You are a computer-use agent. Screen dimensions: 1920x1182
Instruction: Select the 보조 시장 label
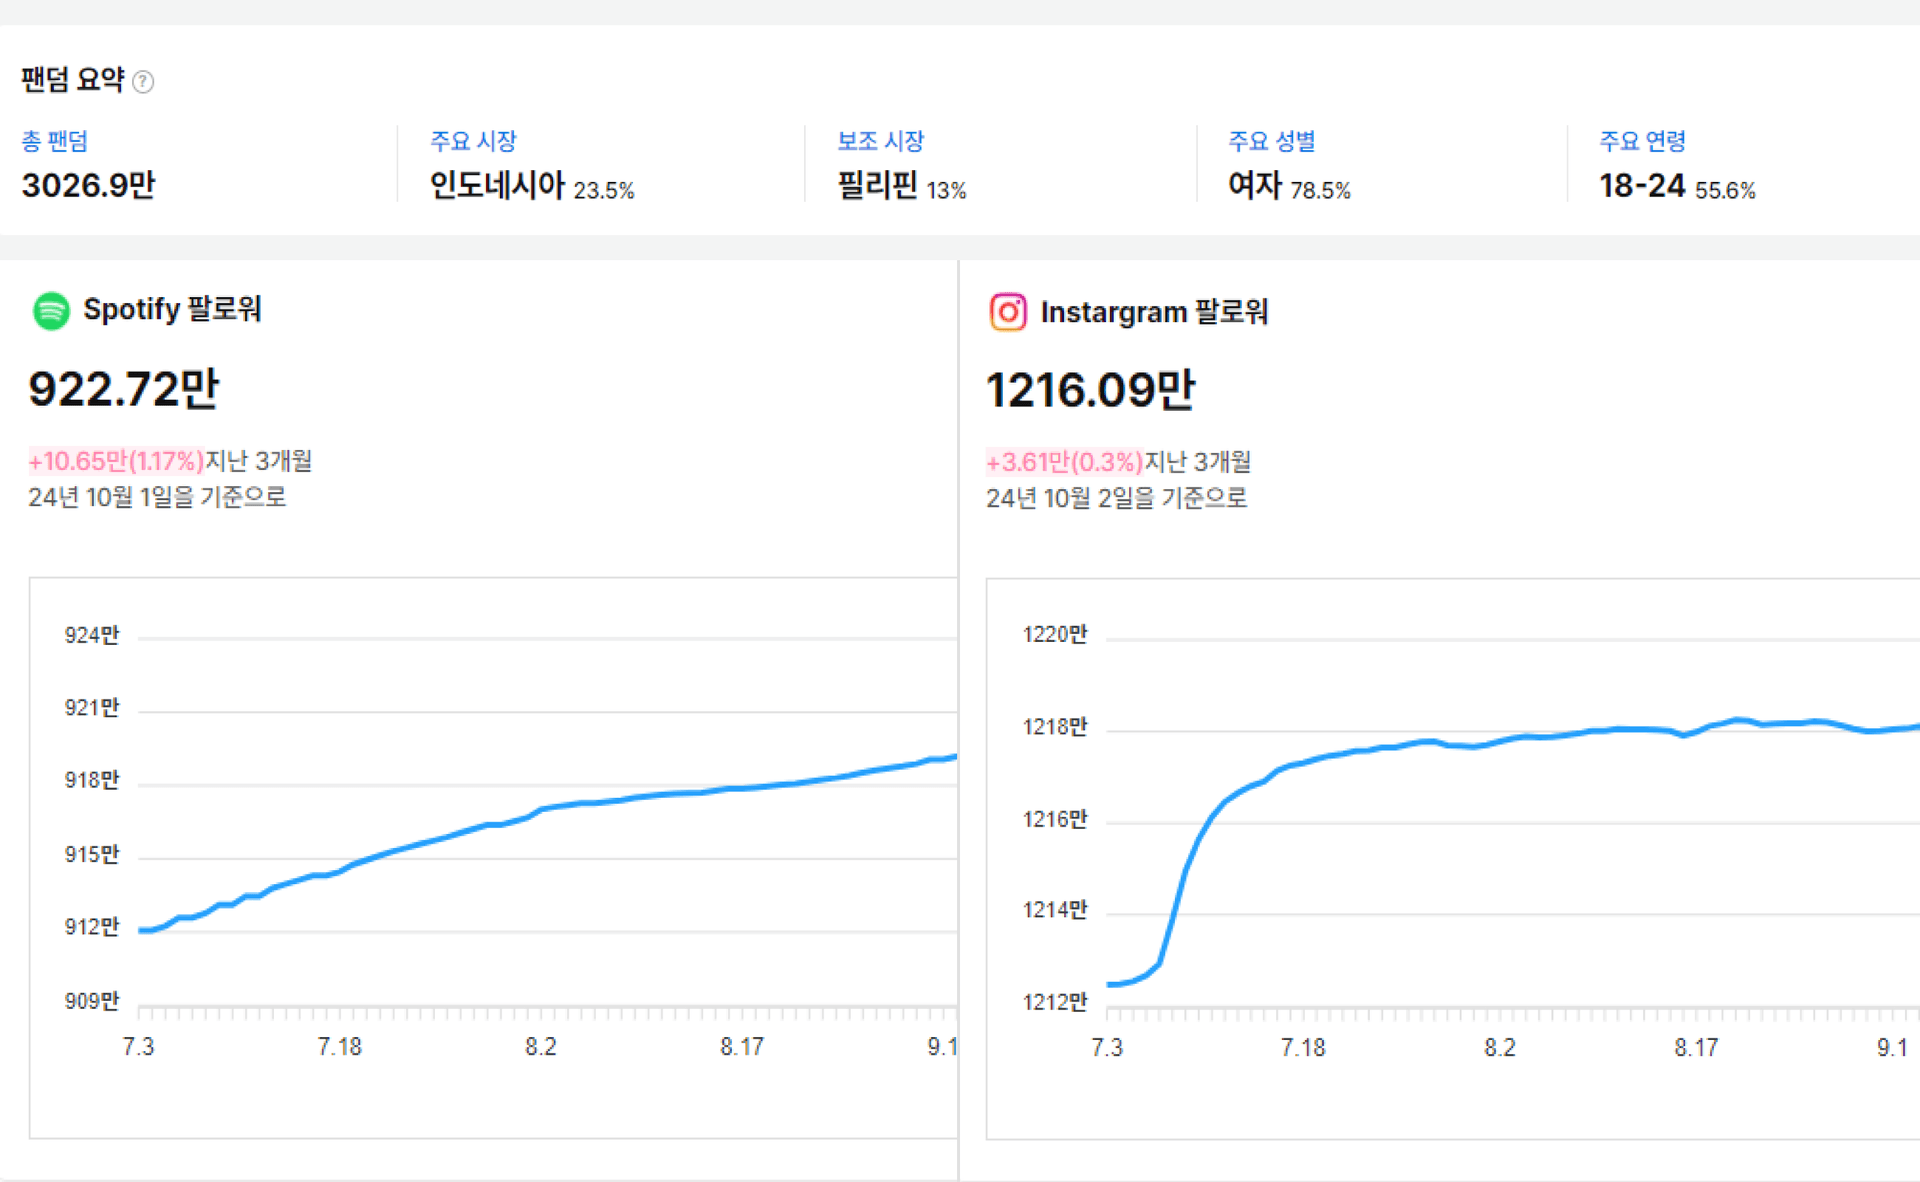pos(880,141)
